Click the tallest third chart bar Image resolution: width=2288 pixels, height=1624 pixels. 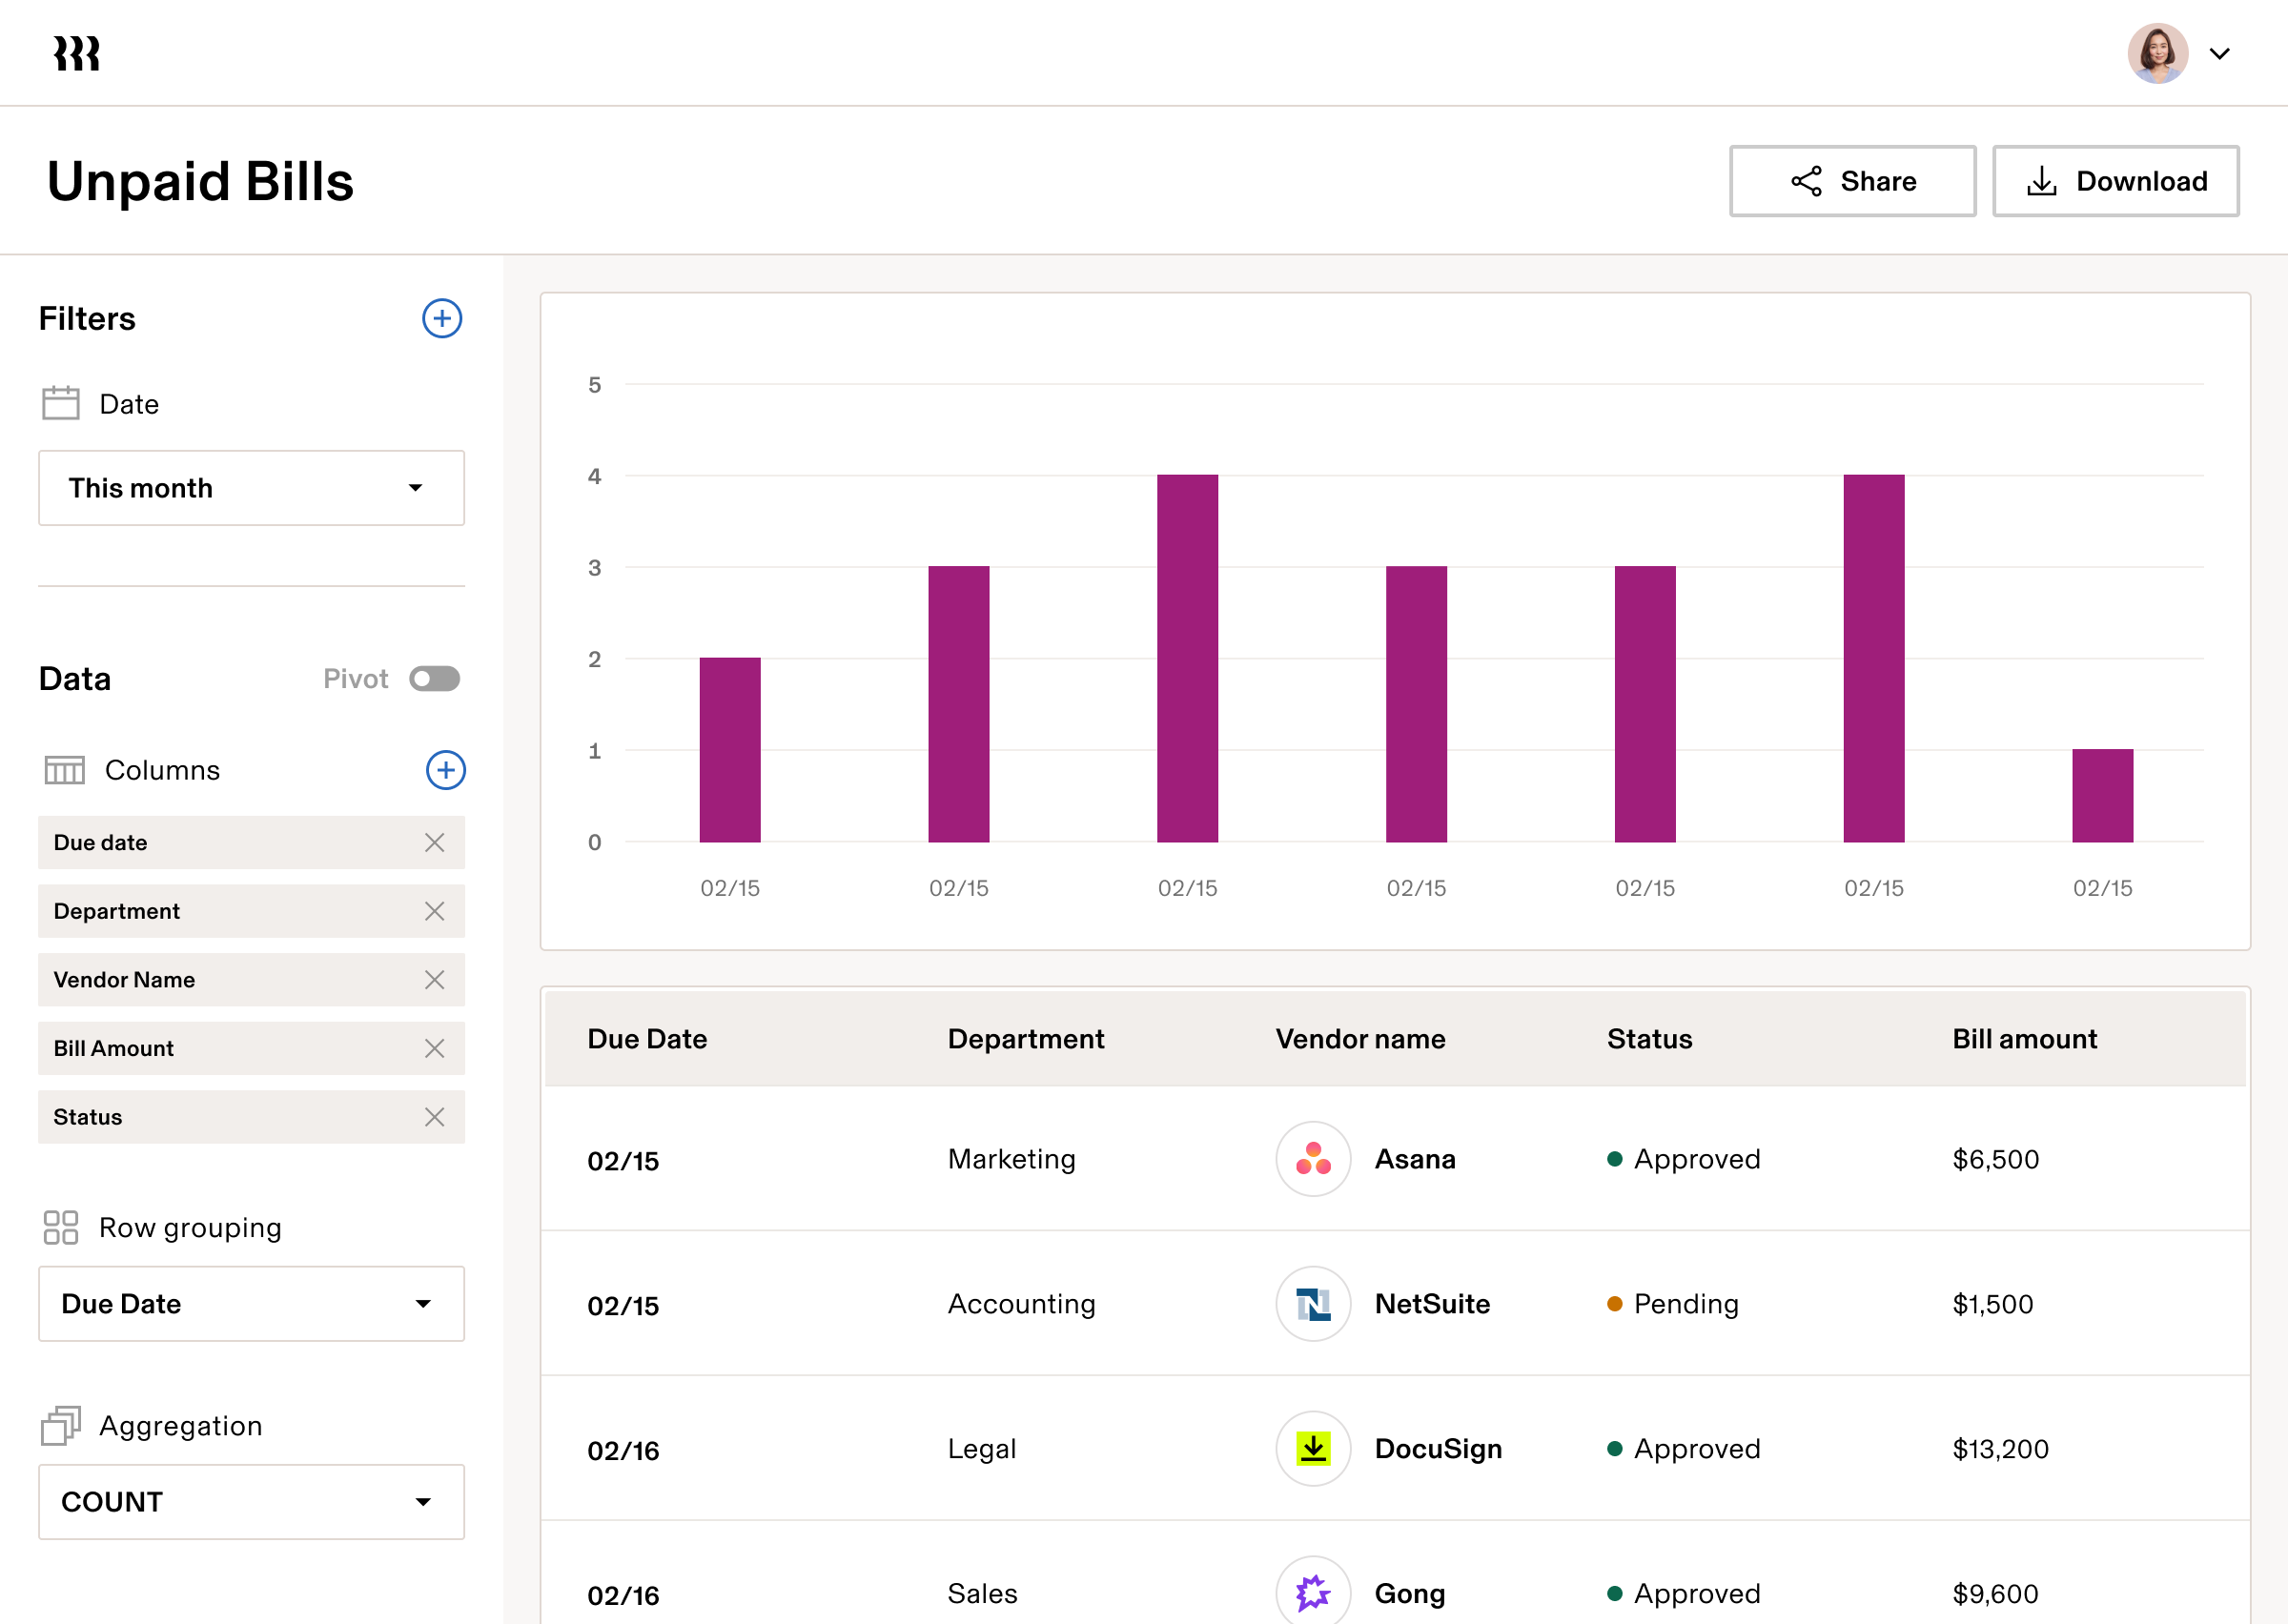(x=1187, y=658)
